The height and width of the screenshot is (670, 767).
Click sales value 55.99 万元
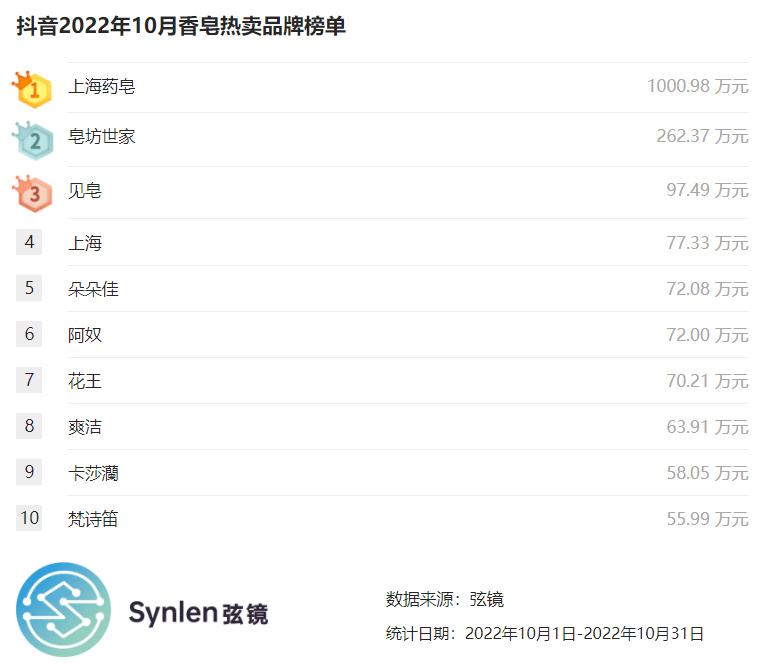pyautogui.click(x=707, y=518)
